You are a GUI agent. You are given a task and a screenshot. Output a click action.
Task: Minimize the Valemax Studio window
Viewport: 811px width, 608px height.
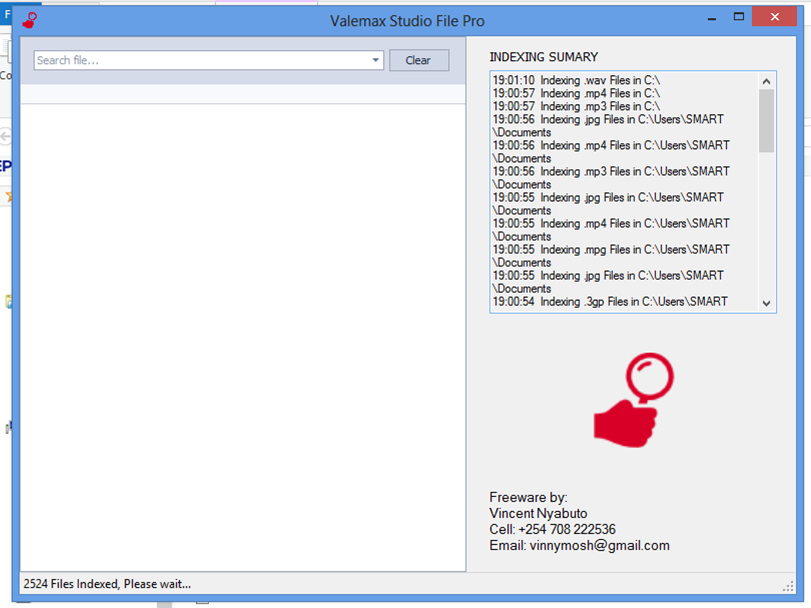712,18
